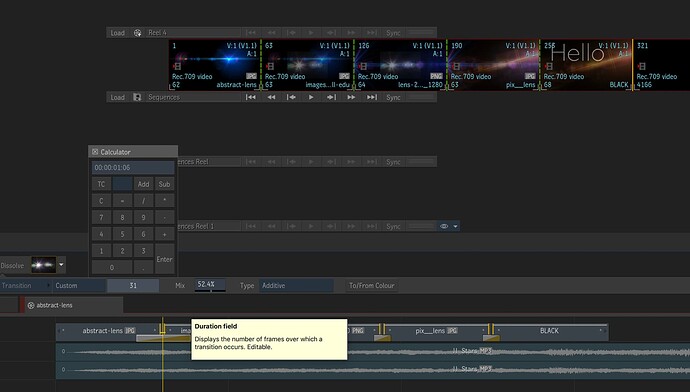Click the Sync button on Sequences reel

[x=393, y=97]
